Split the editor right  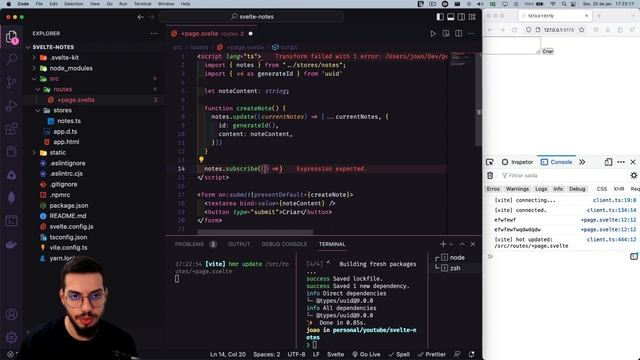[x=459, y=33]
